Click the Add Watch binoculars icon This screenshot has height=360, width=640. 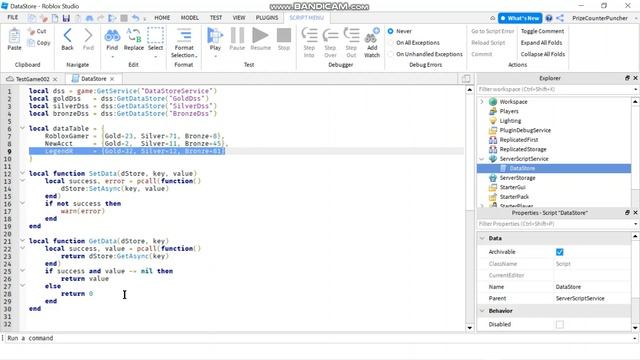point(372,36)
